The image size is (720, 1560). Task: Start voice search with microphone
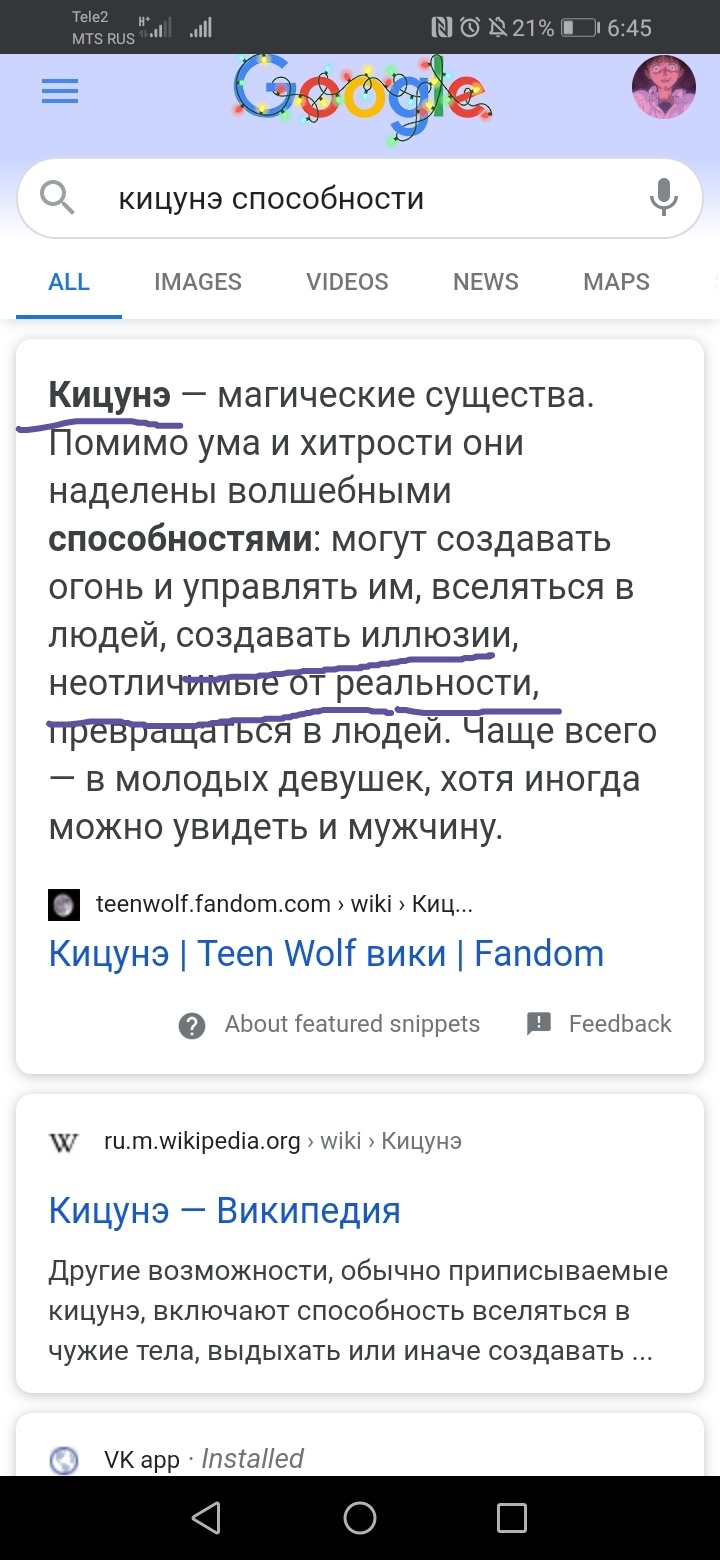point(663,198)
